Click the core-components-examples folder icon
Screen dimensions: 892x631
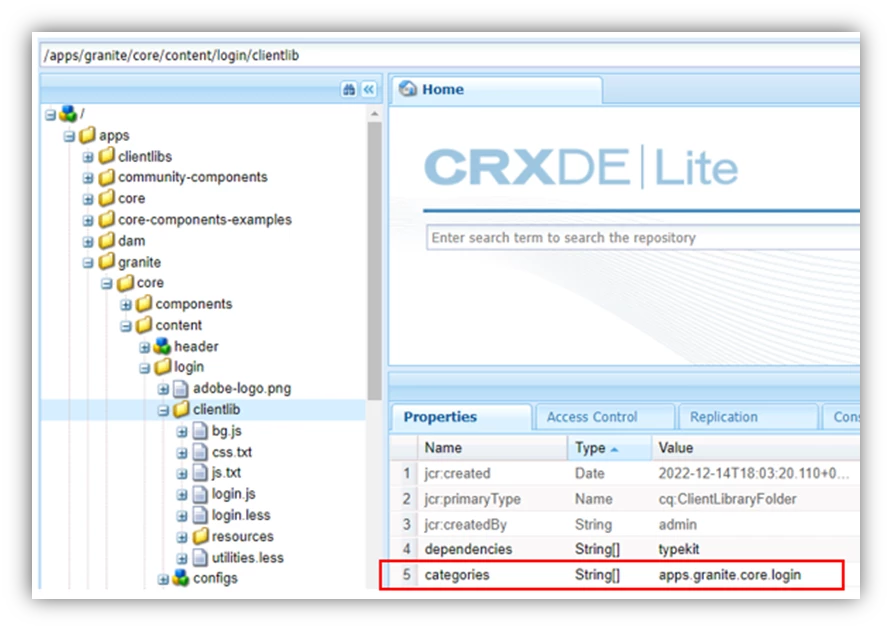tap(106, 219)
